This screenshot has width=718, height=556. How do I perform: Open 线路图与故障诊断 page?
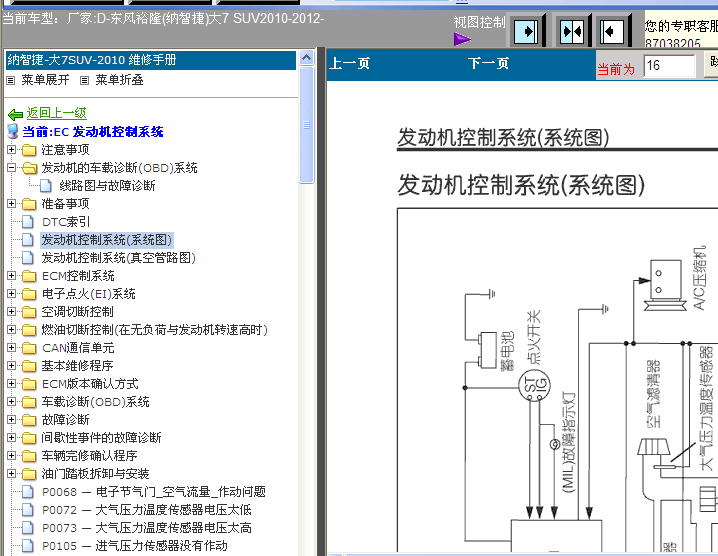107,186
